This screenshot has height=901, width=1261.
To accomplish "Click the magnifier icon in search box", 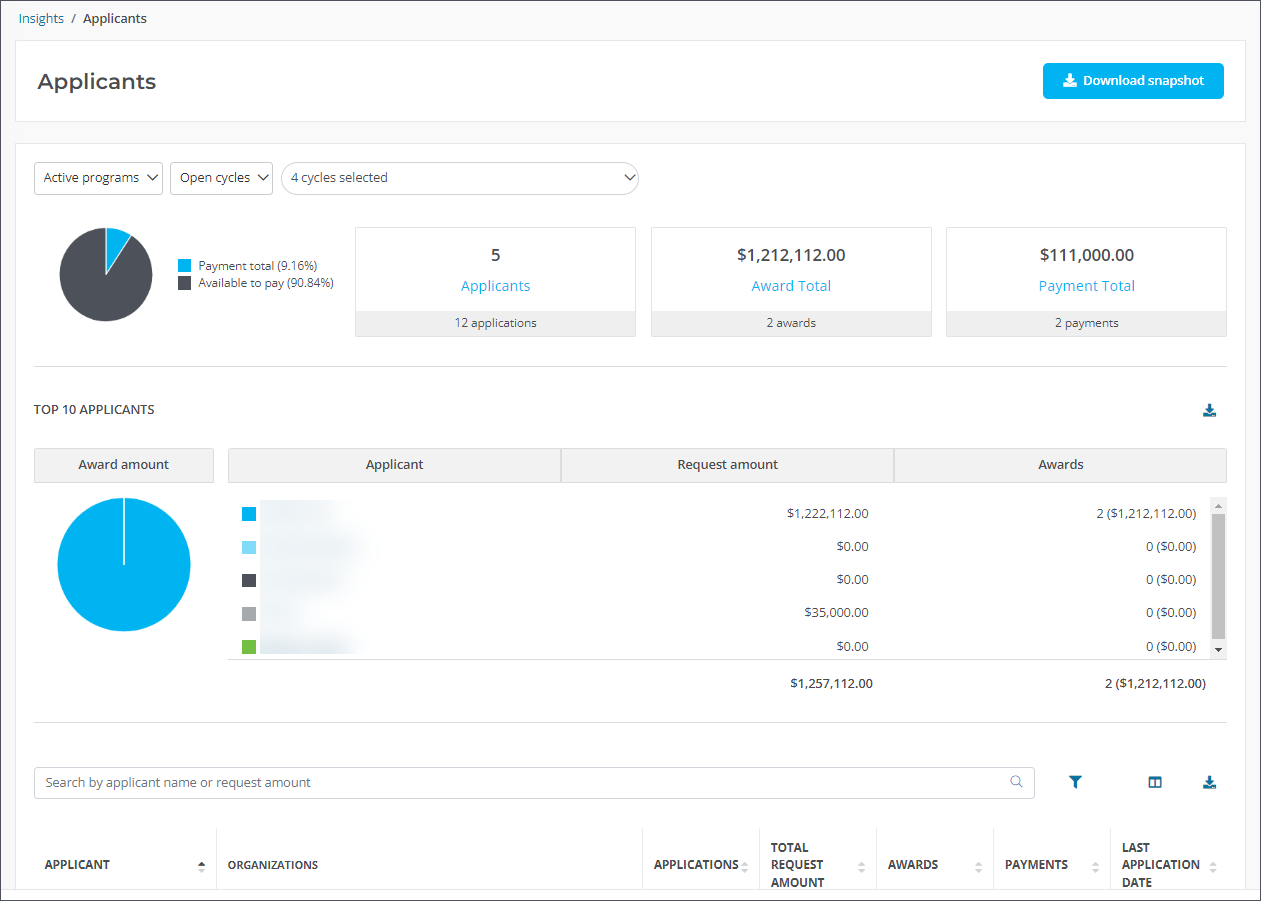I will [x=1017, y=782].
